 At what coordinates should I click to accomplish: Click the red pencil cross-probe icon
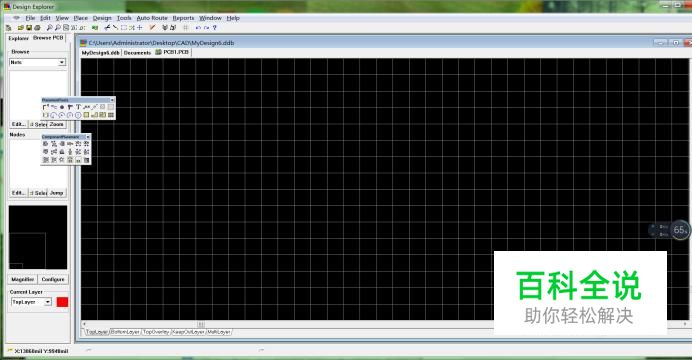[x=152, y=28]
